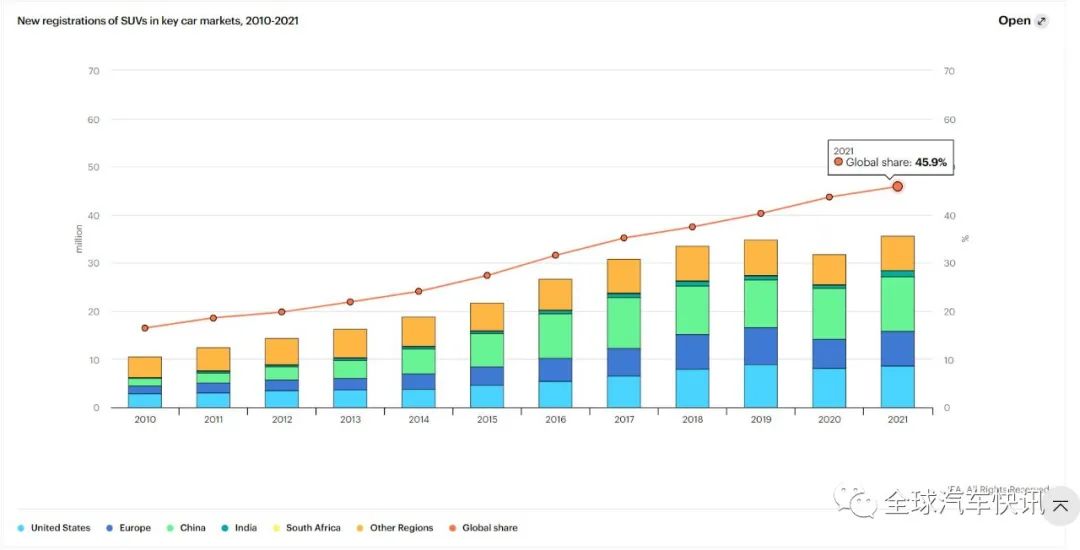
Task: Click the 2019 global share data point
Action: (761, 213)
